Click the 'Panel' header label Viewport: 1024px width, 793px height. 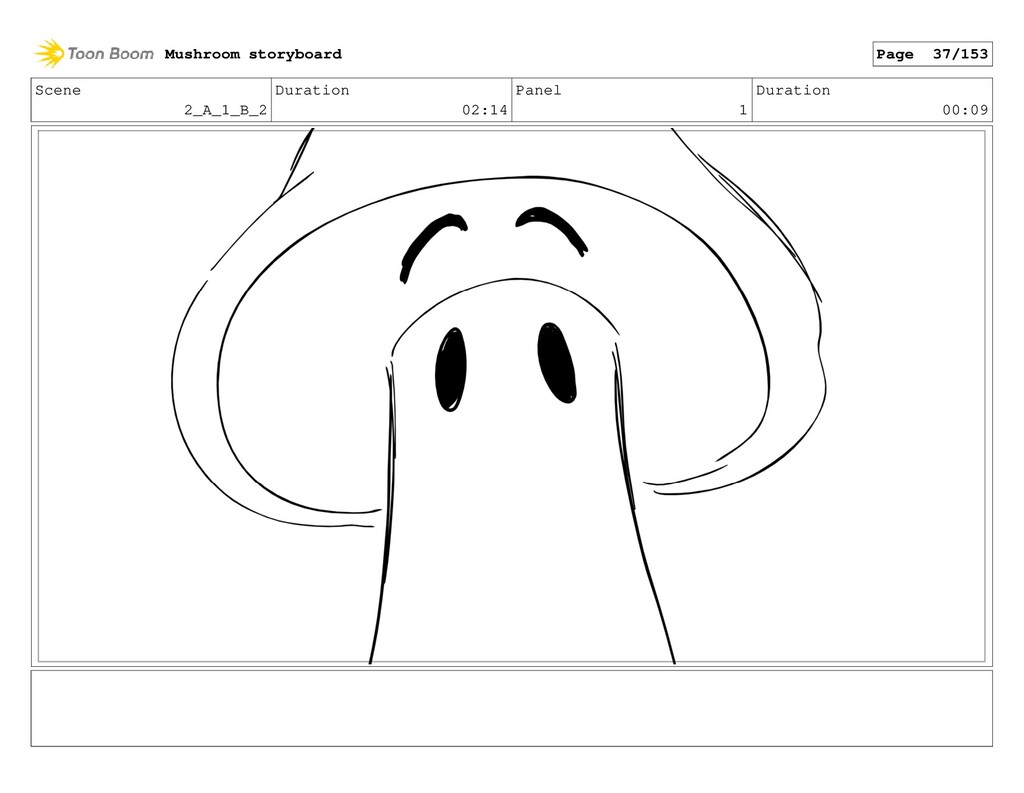[x=538, y=90]
